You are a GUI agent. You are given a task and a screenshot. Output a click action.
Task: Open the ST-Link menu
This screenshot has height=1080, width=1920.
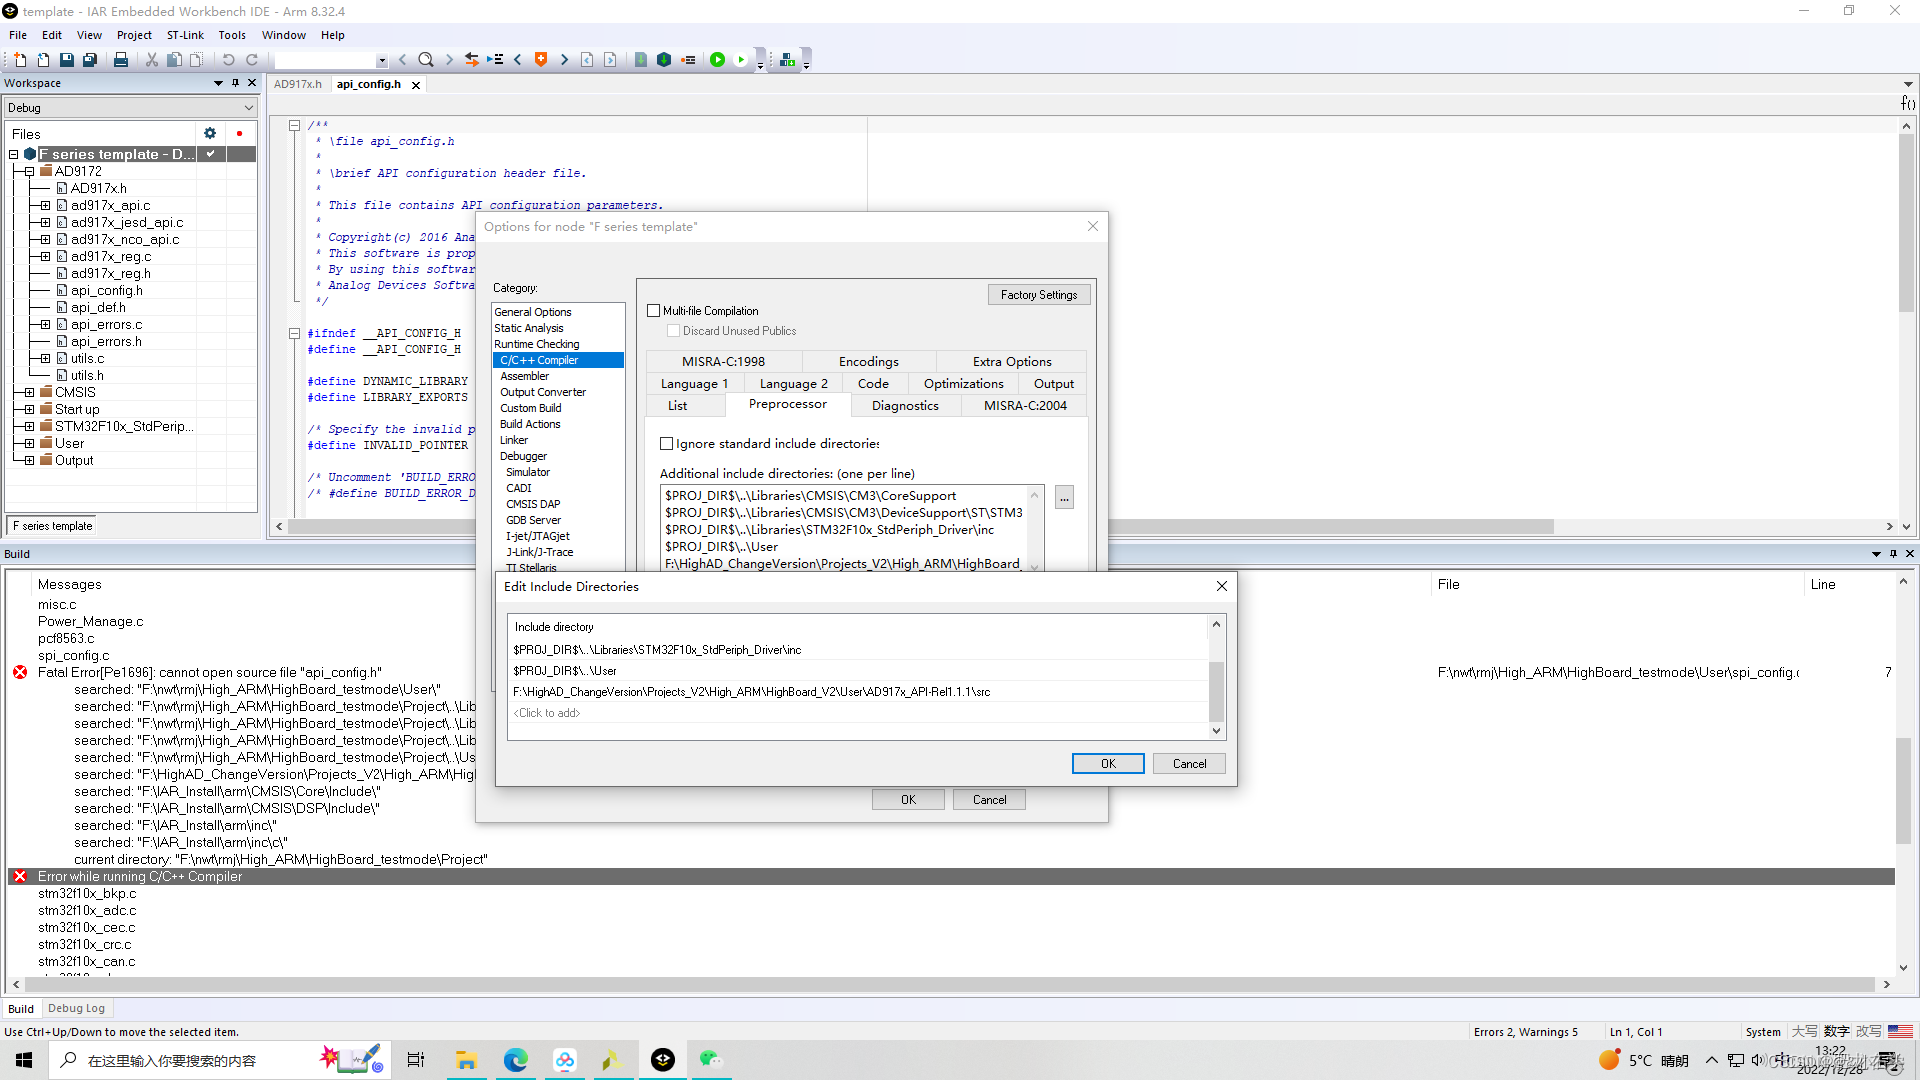click(x=185, y=35)
